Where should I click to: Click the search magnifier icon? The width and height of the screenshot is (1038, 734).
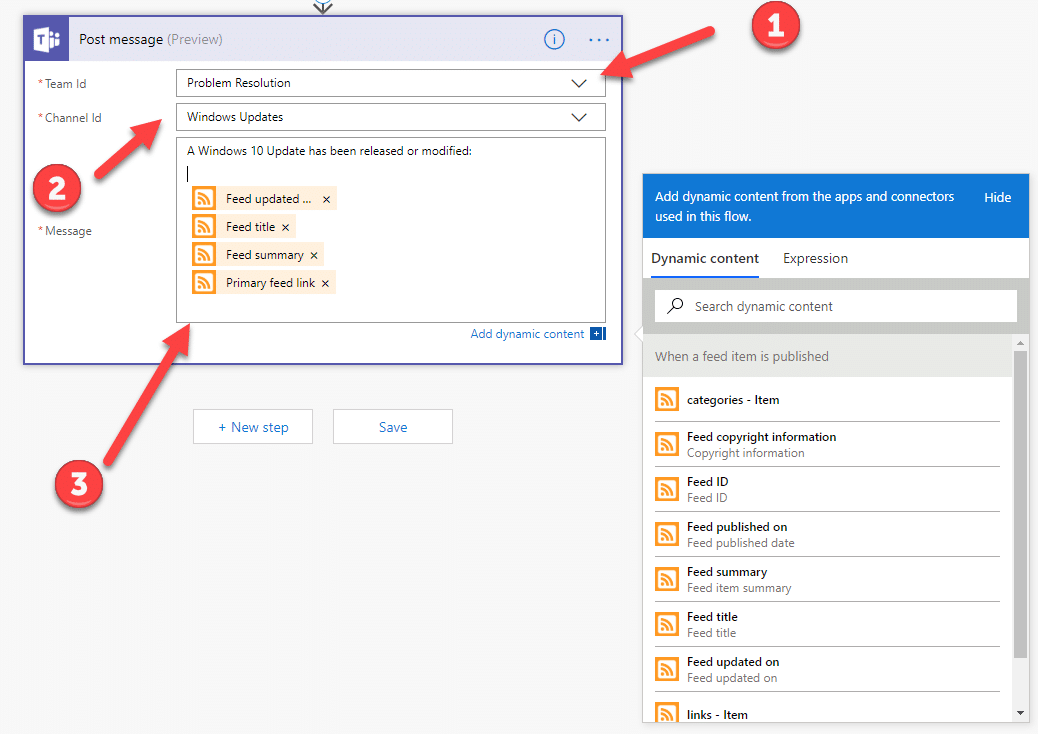tap(675, 306)
